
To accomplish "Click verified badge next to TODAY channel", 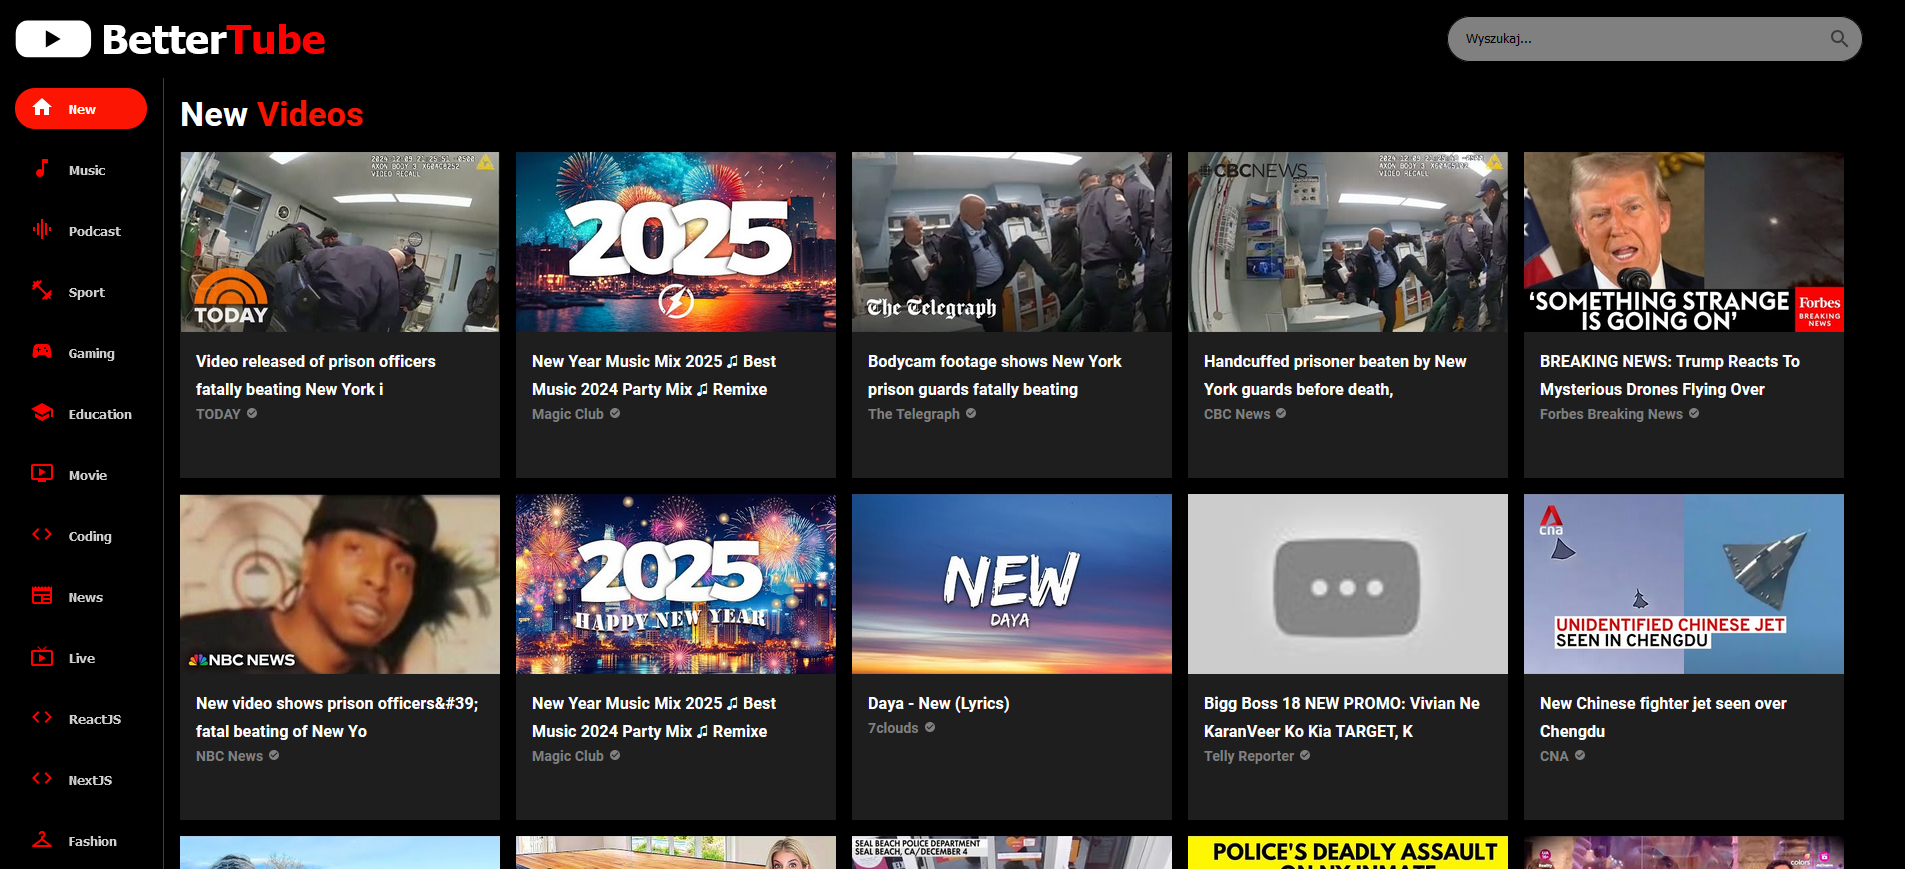I will pyautogui.click(x=252, y=413).
